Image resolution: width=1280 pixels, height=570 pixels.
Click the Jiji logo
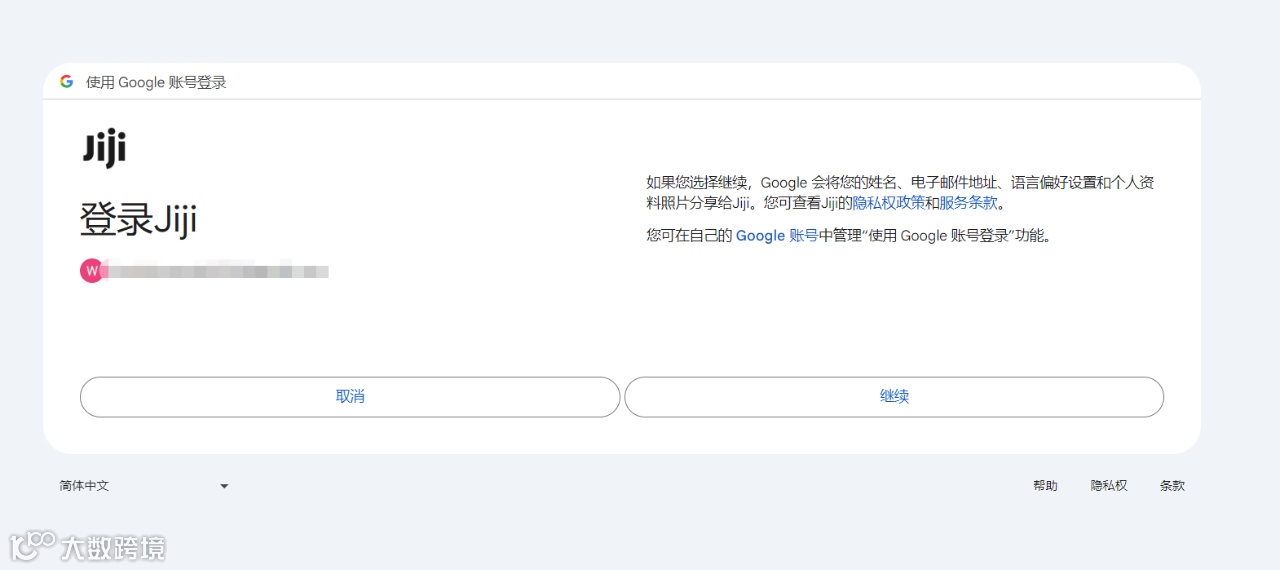[104, 149]
